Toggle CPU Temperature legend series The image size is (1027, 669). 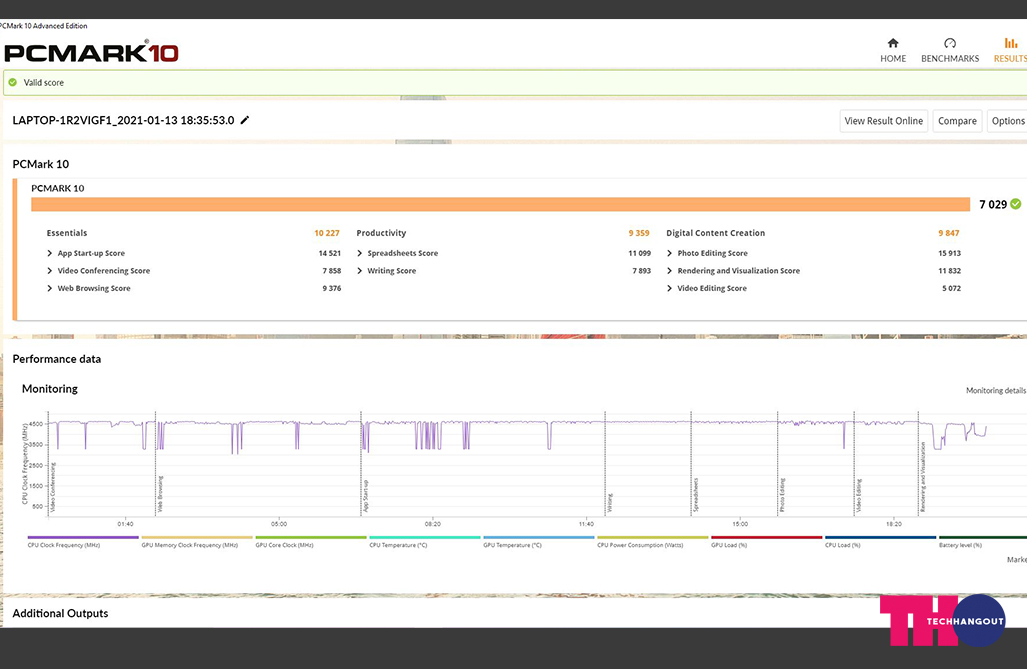coord(425,542)
